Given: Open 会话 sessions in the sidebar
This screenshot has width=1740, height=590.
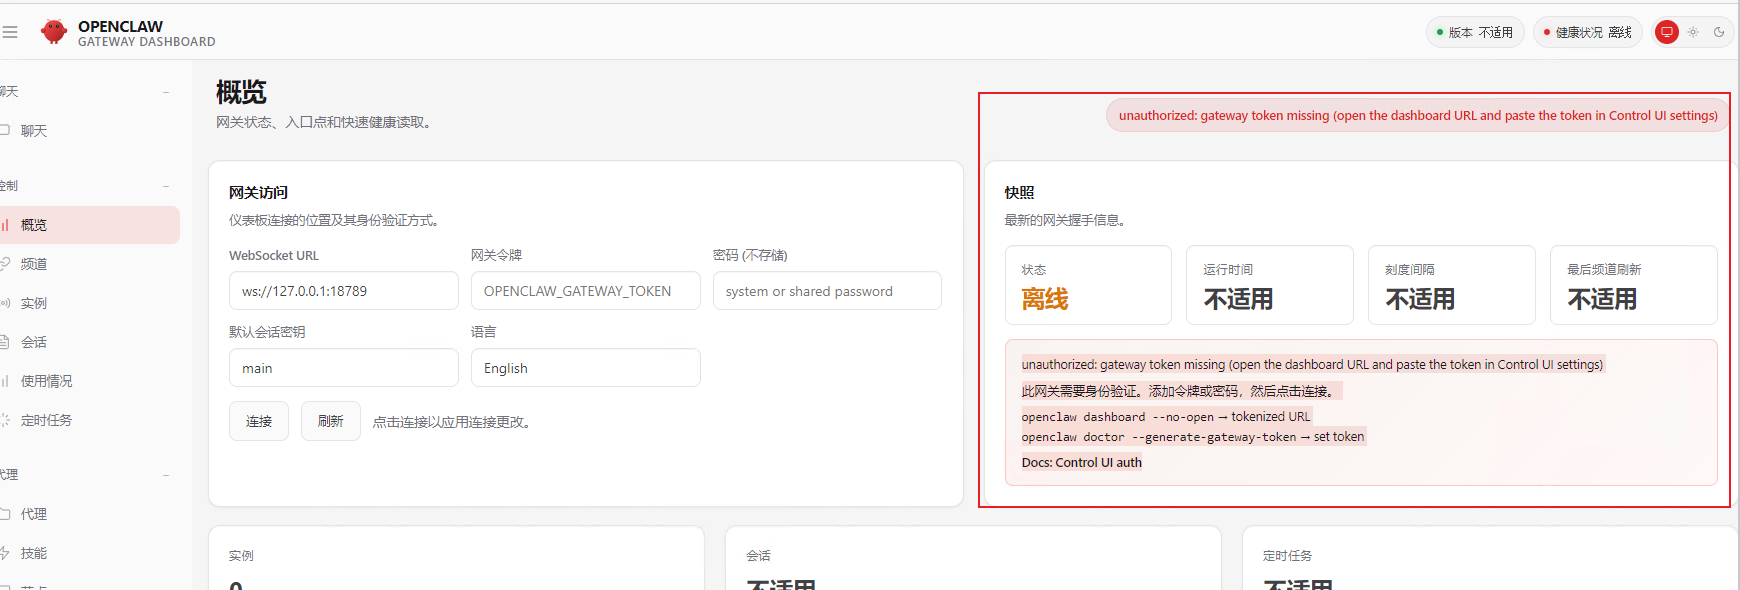Looking at the screenshot, I should [x=90, y=342].
